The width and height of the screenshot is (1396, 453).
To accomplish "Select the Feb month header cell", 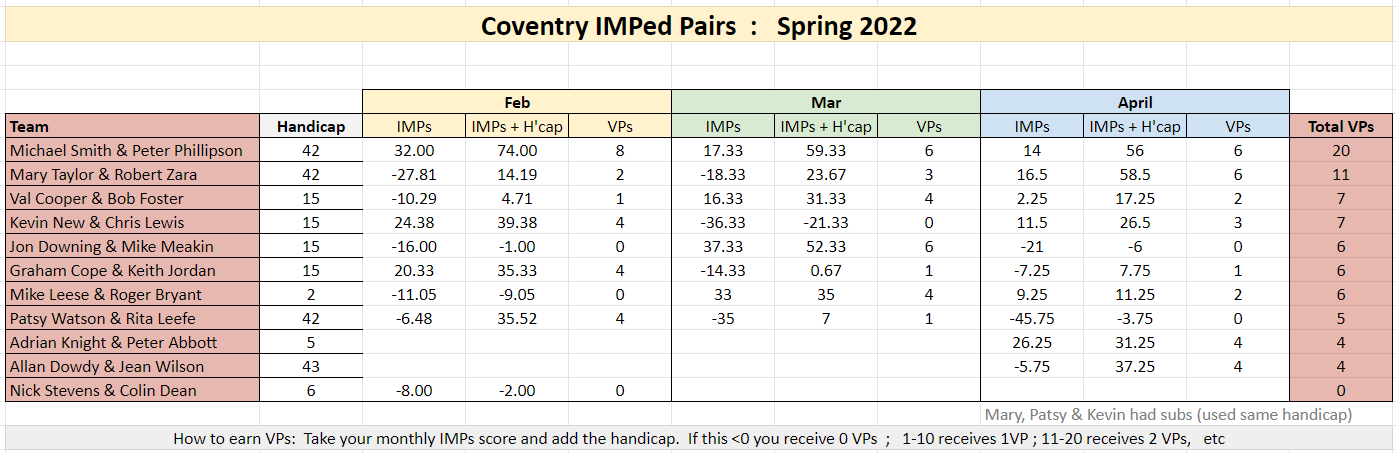I will [516, 102].
